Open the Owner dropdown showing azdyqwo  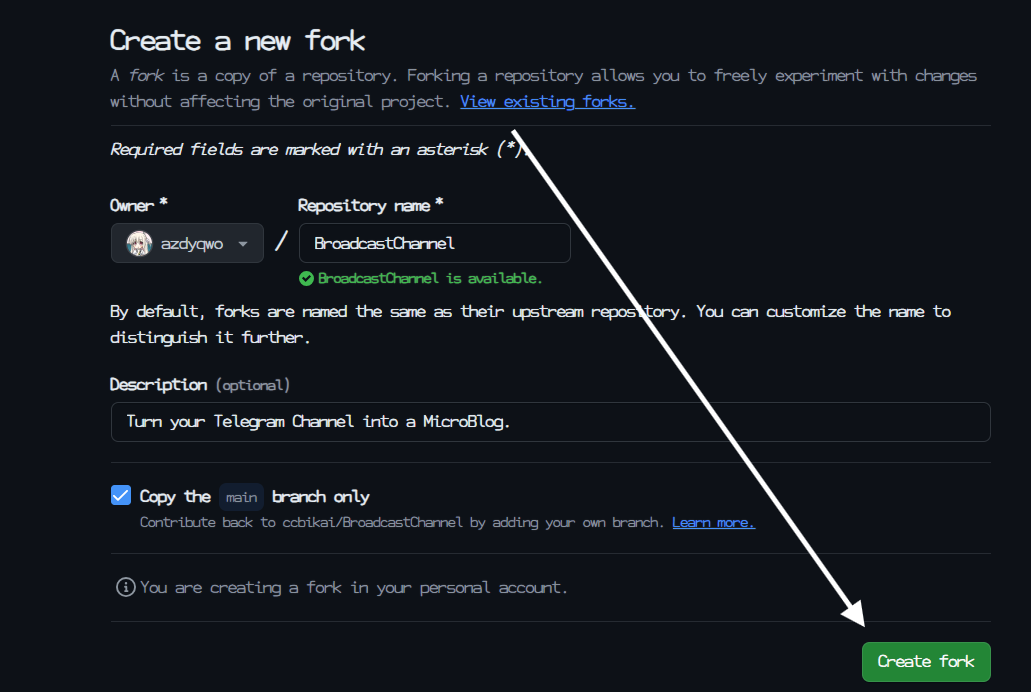click(187, 243)
